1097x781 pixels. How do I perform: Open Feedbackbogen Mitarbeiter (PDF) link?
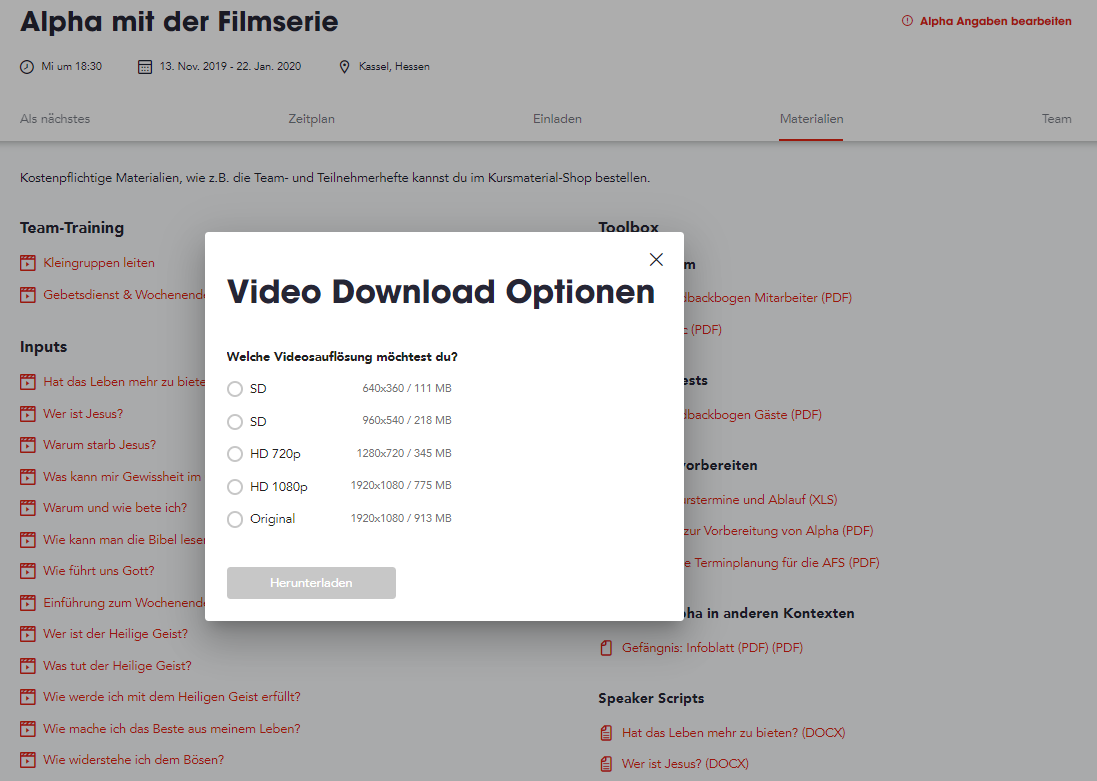pyautogui.click(x=767, y=298)
